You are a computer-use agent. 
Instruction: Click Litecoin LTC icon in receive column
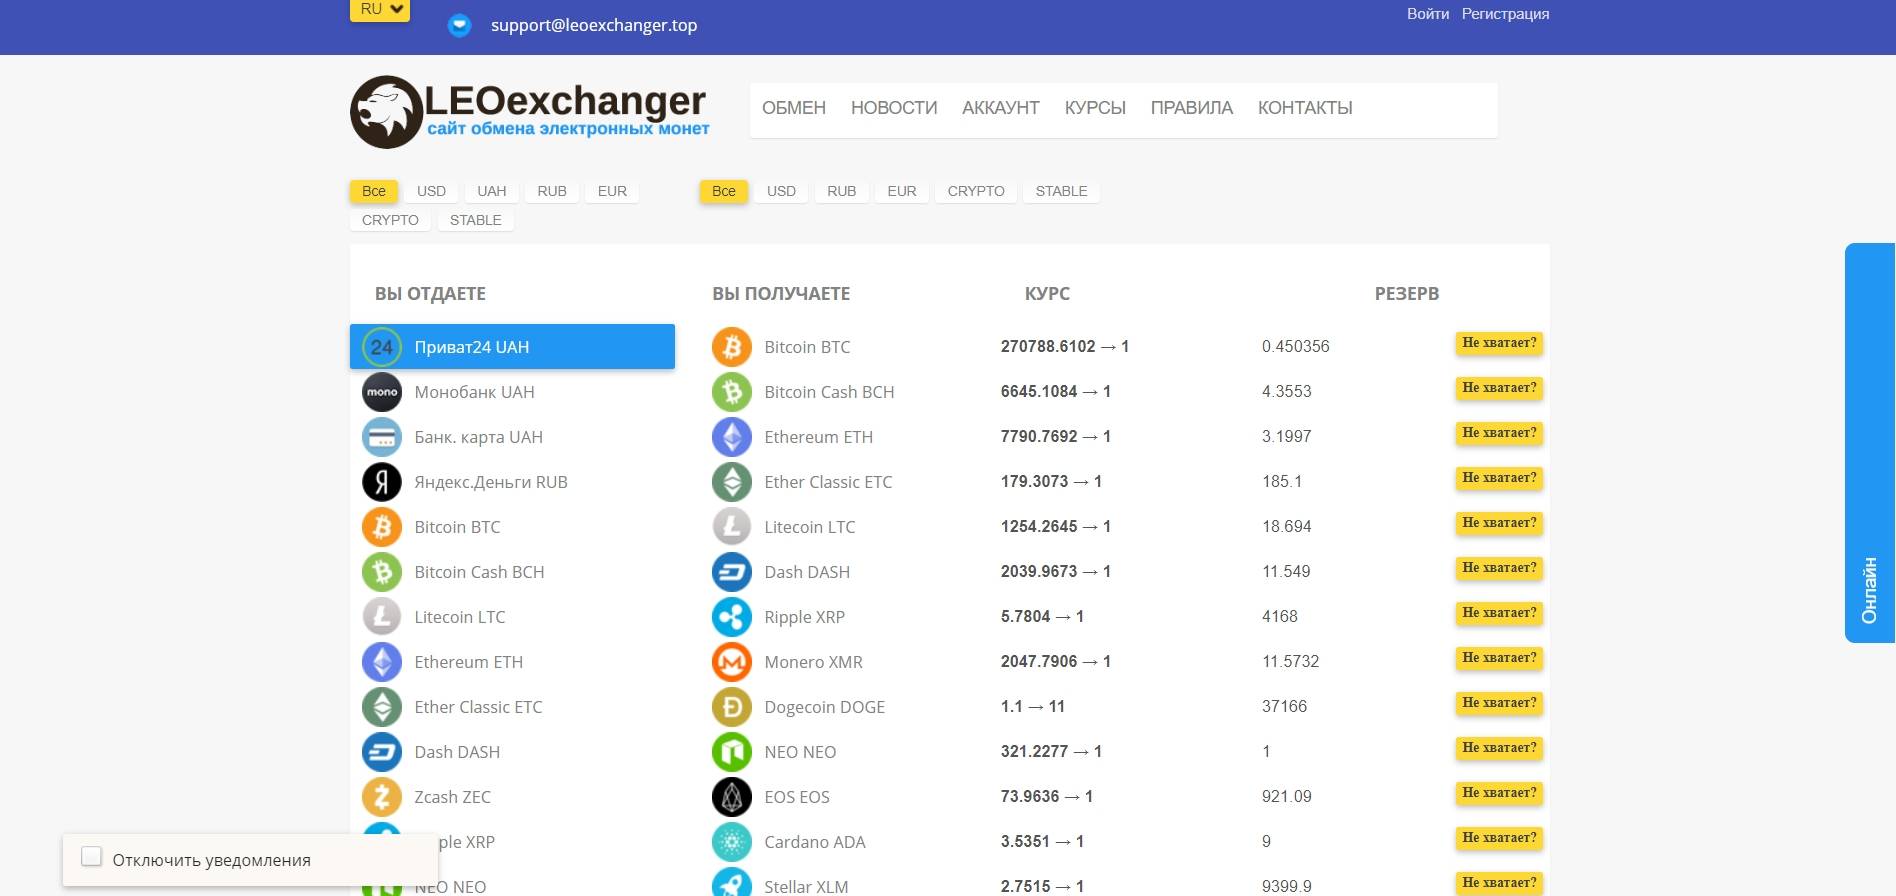[x=732, y=527]
